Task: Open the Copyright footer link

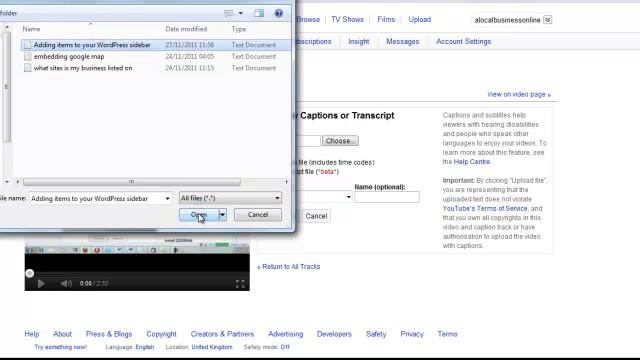Action: point(161,334)
